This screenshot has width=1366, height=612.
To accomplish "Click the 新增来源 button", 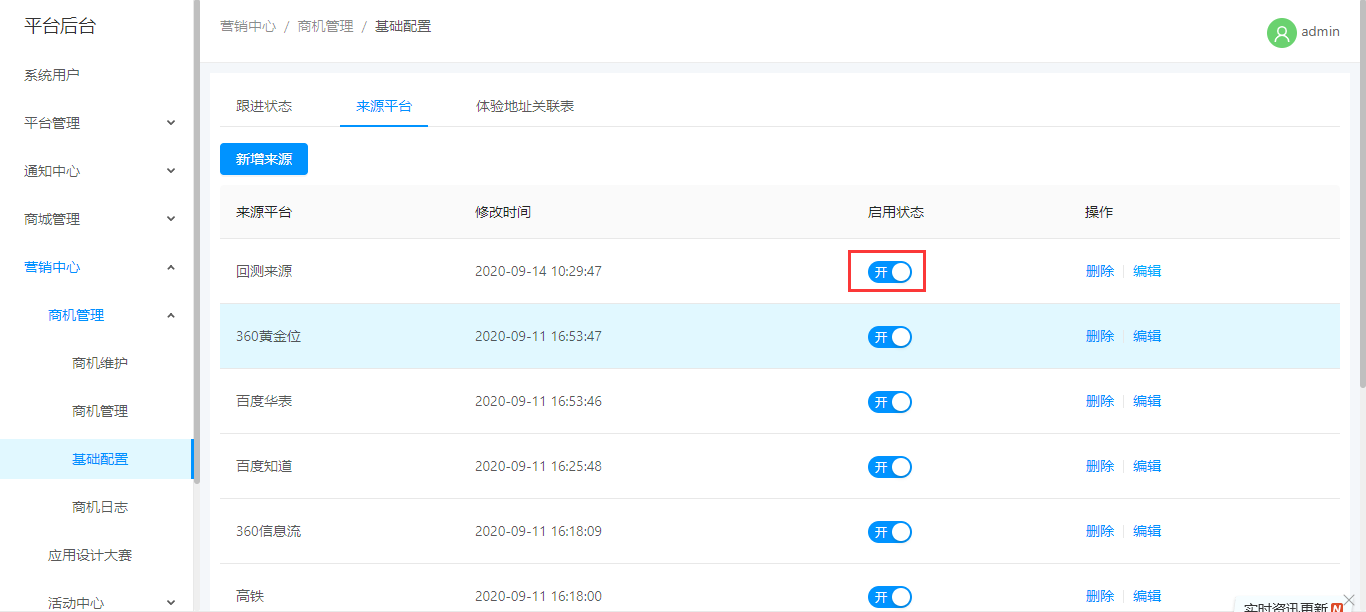I will pyautogui.click(x=264, y=159).
